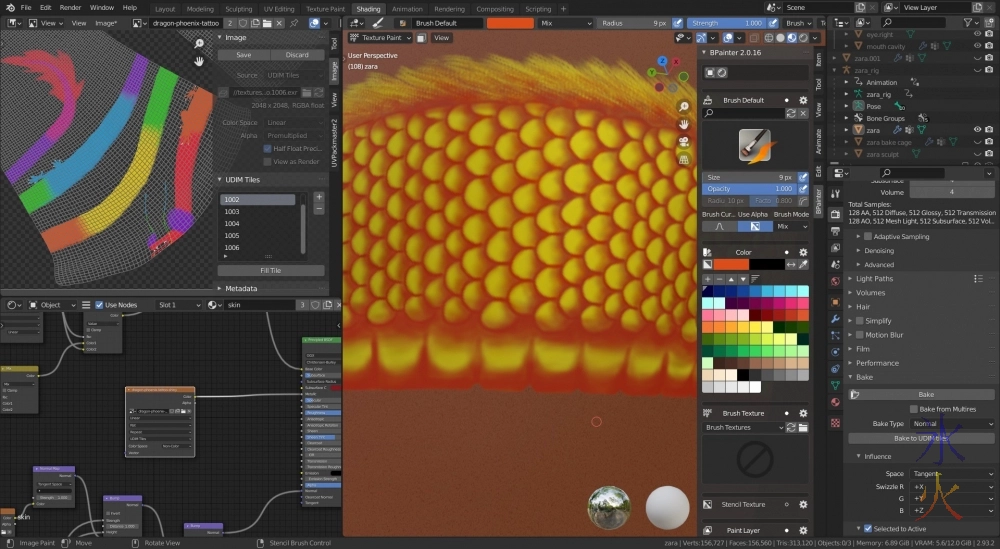This screenshot has height=549, width=1000.
Task: Toggle camera view in the 3D viewport
Action: (x=683, y=141)
